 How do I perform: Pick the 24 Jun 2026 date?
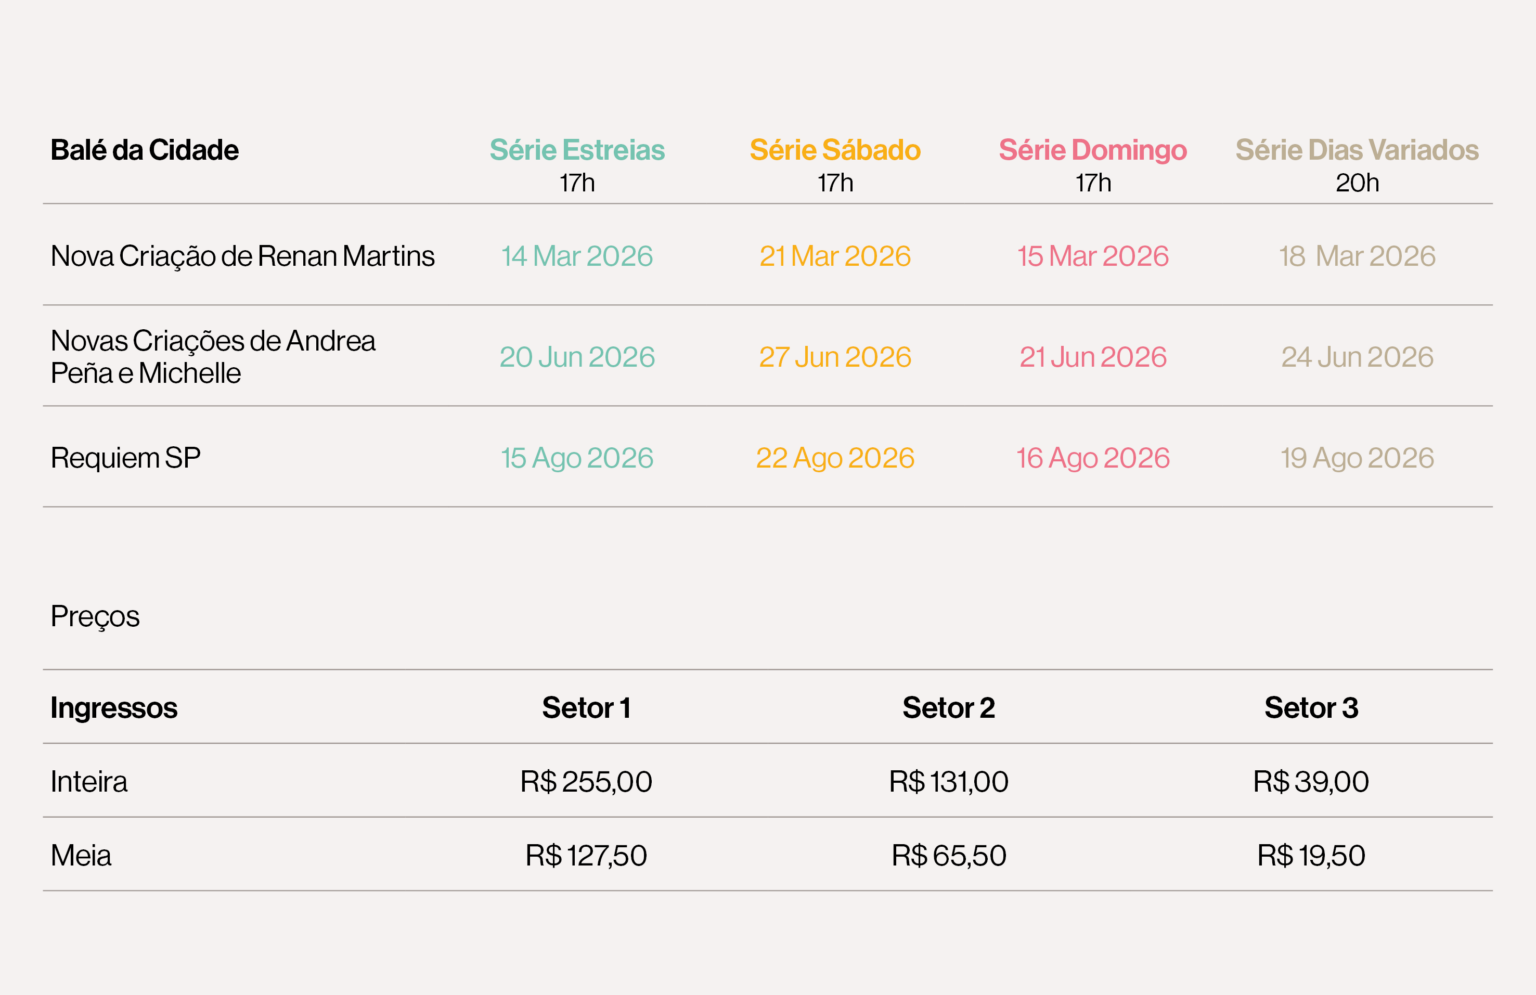pyautogui.click(x=1357, y=357)
